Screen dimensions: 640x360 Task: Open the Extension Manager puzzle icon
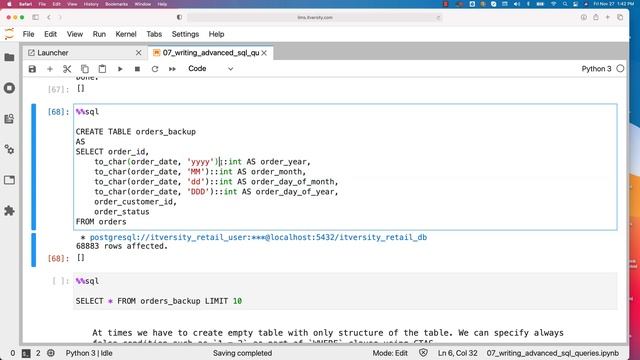(x=9, y=211)
